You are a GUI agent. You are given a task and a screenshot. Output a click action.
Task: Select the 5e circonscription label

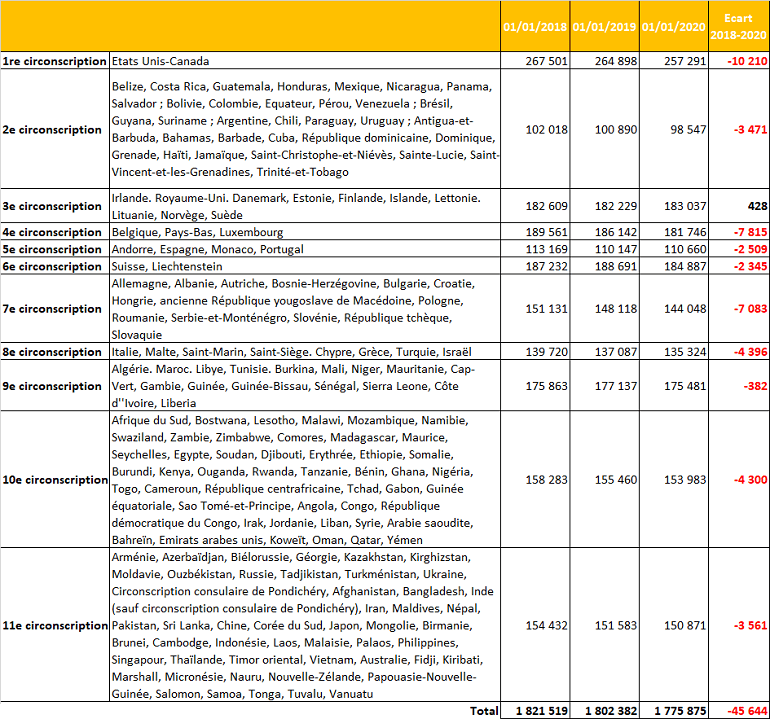[x=52, y=249]
